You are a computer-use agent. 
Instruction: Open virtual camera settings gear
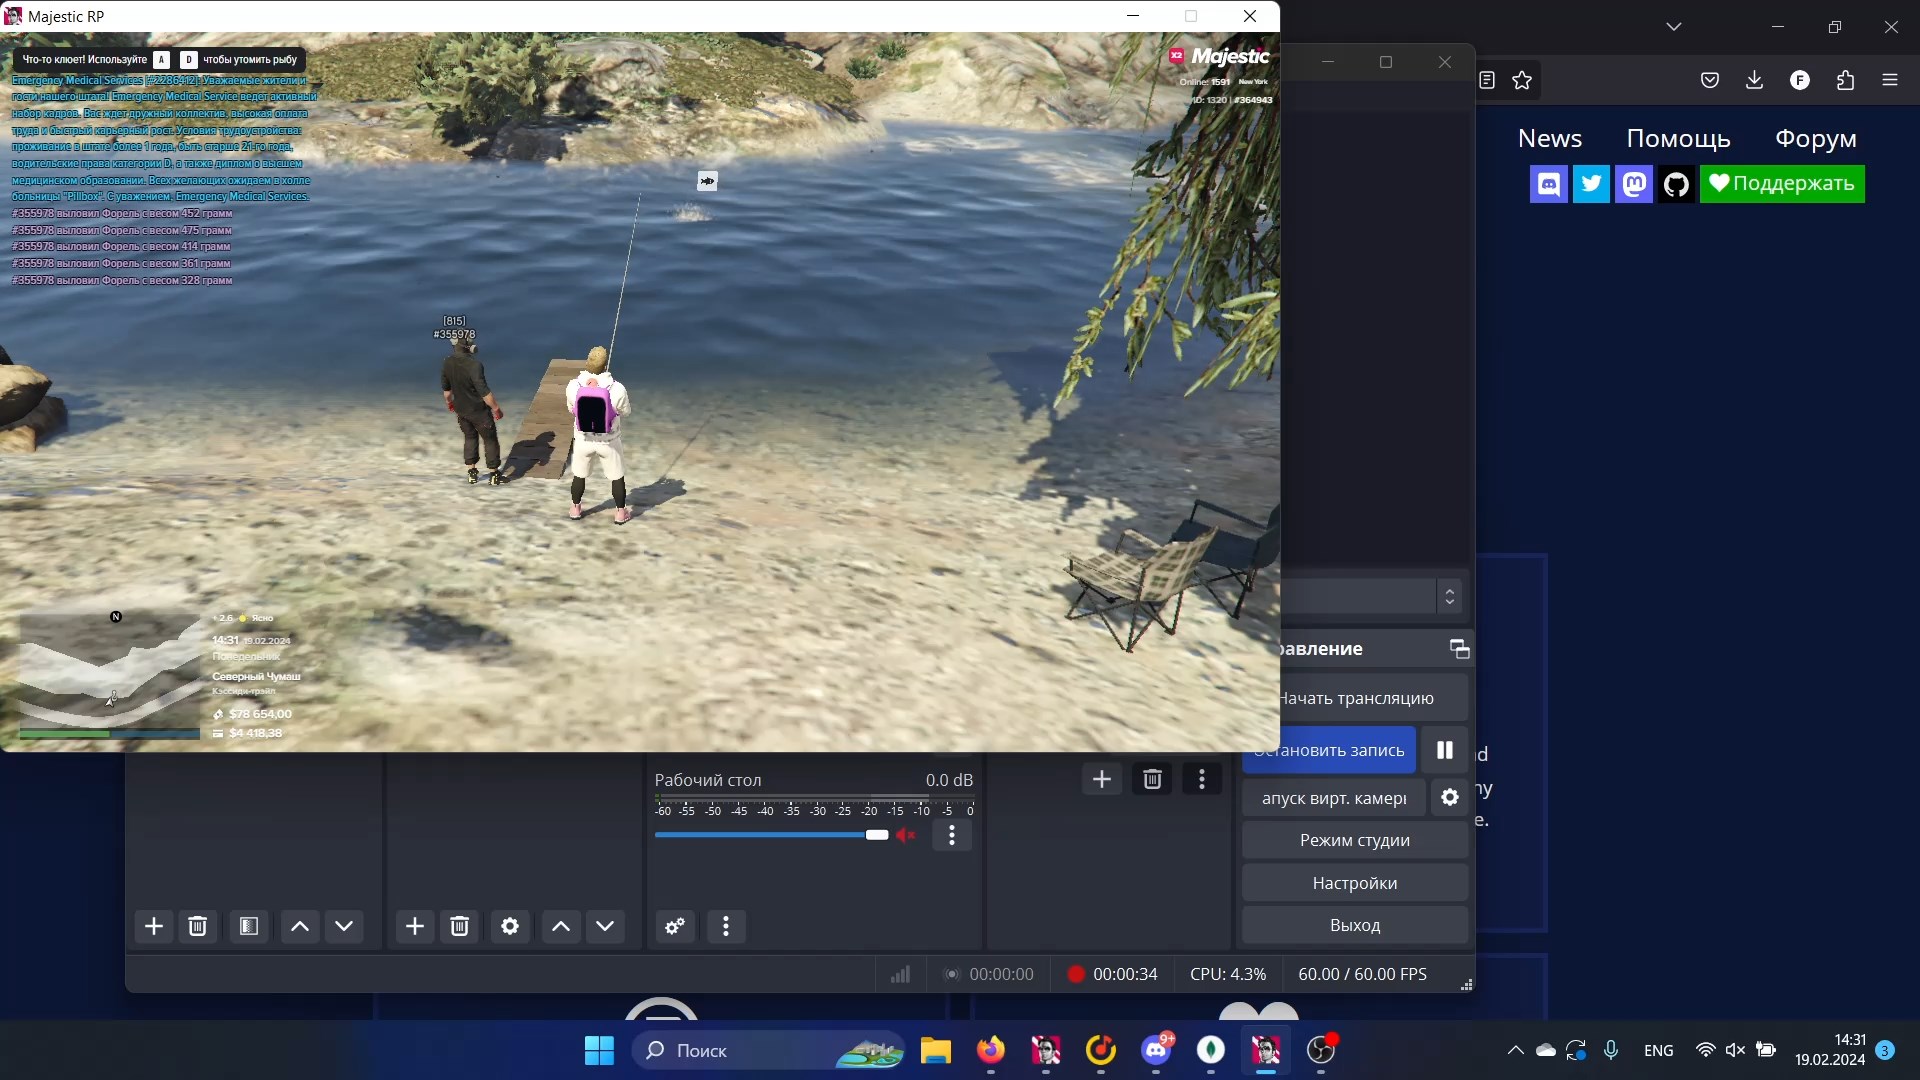(1450, 797)
